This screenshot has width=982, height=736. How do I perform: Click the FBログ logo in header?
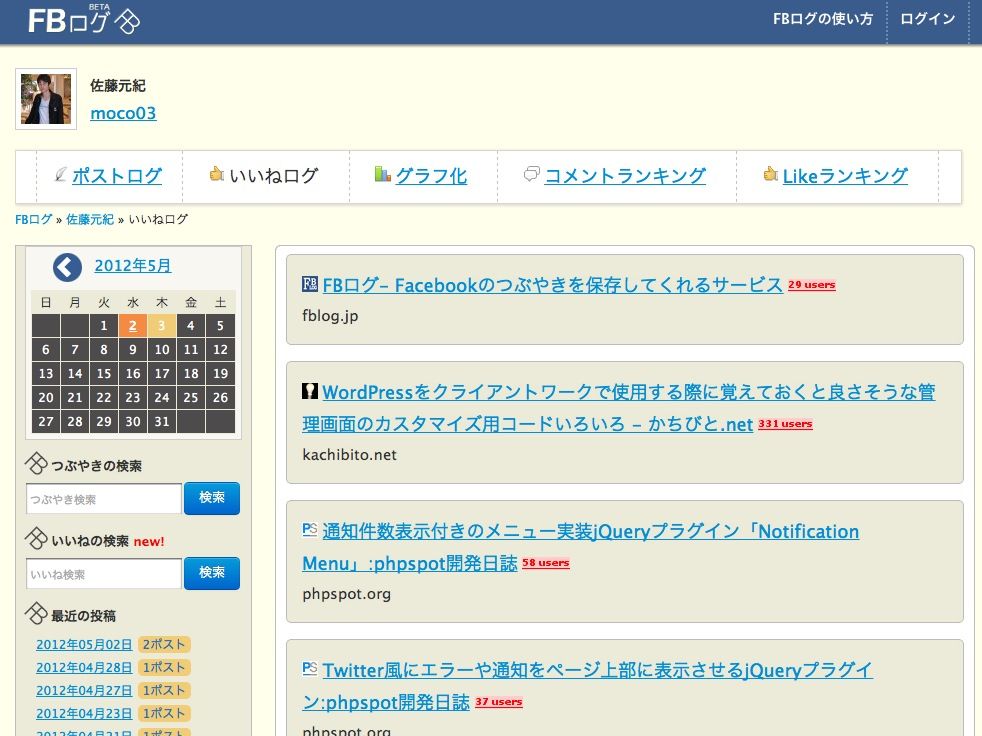(84, 20)
